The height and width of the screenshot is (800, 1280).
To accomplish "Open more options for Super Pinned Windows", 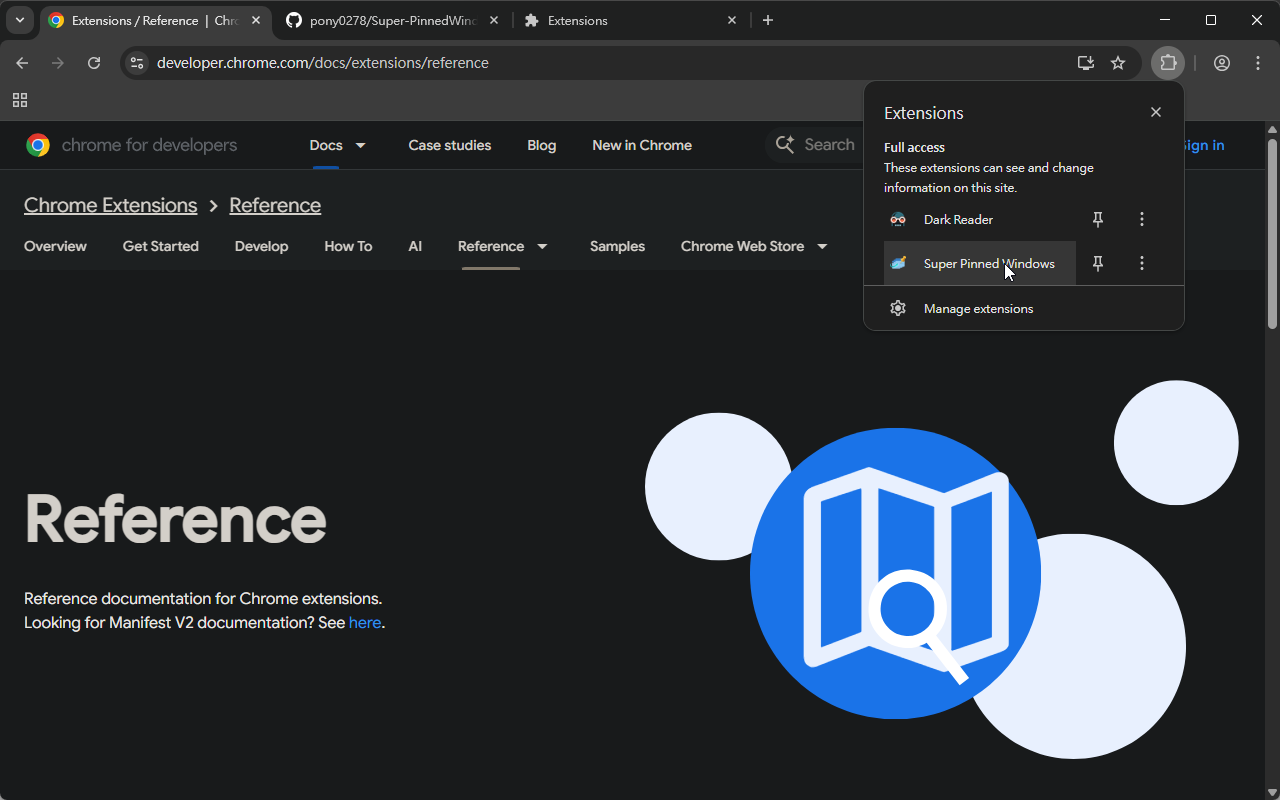I will 1142,263.
